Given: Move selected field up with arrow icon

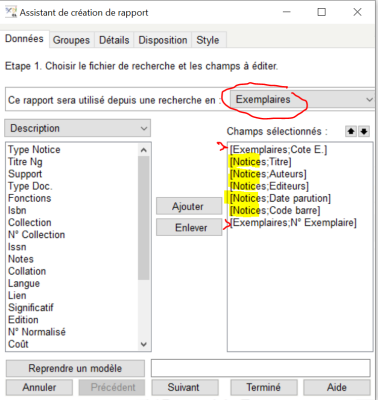Looking at the screenshot, I should [x=351, y=131].
